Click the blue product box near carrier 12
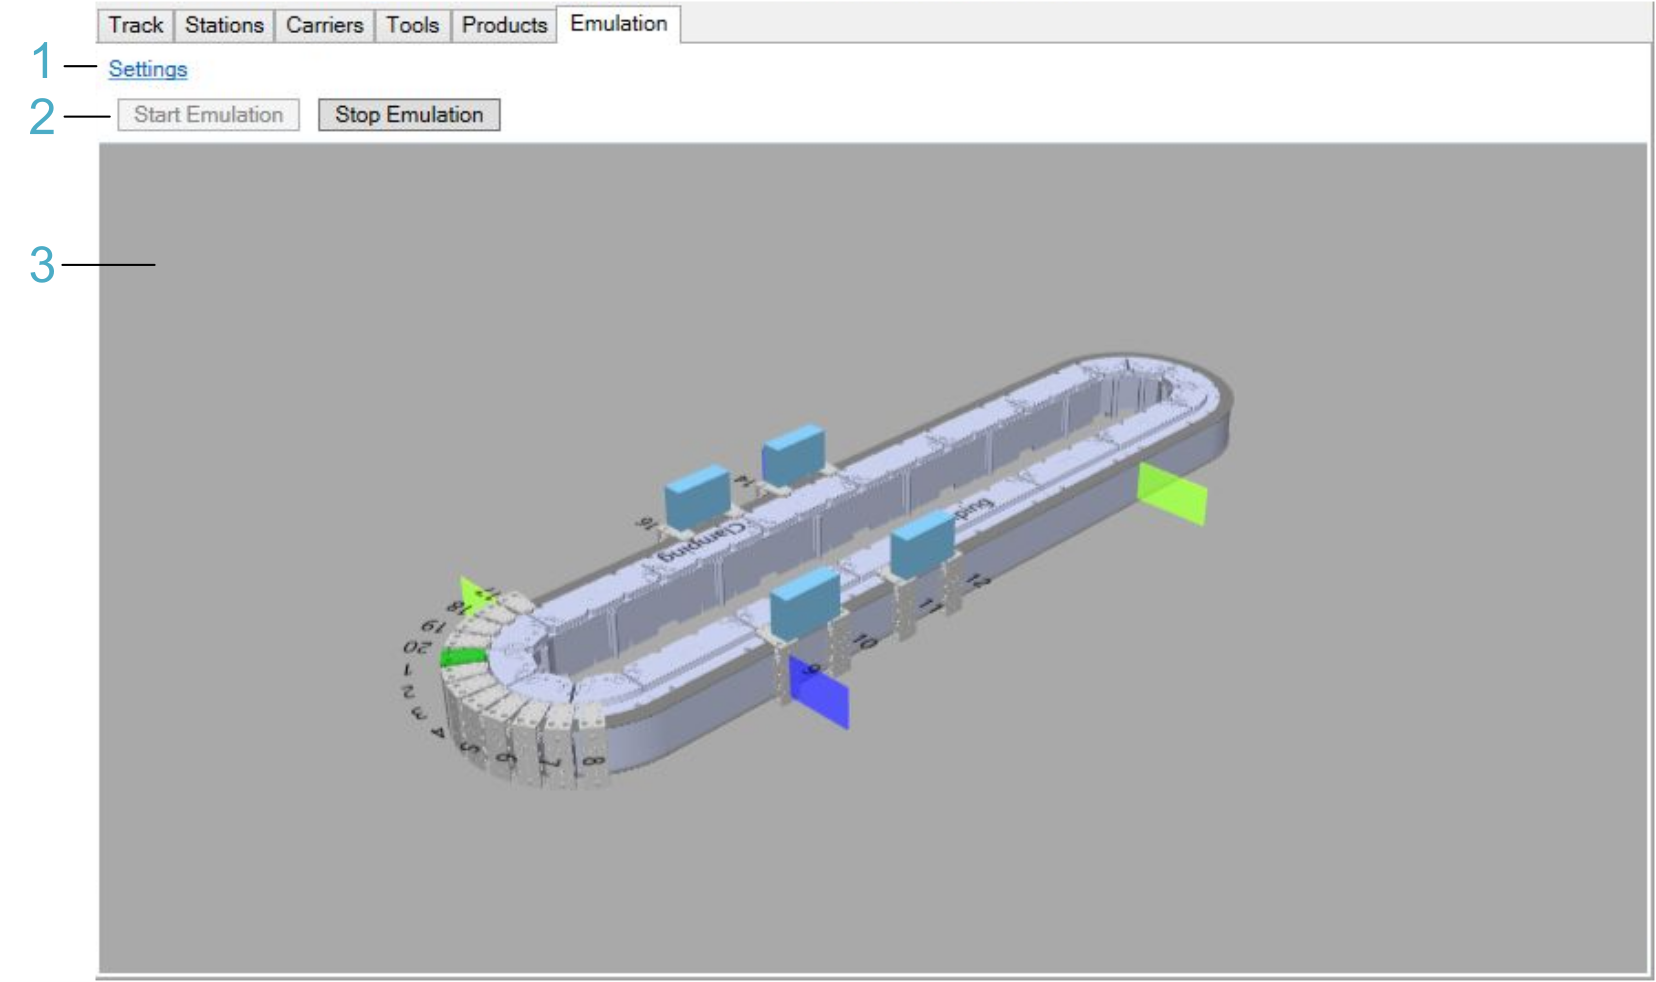 click(x=921, y=543)
